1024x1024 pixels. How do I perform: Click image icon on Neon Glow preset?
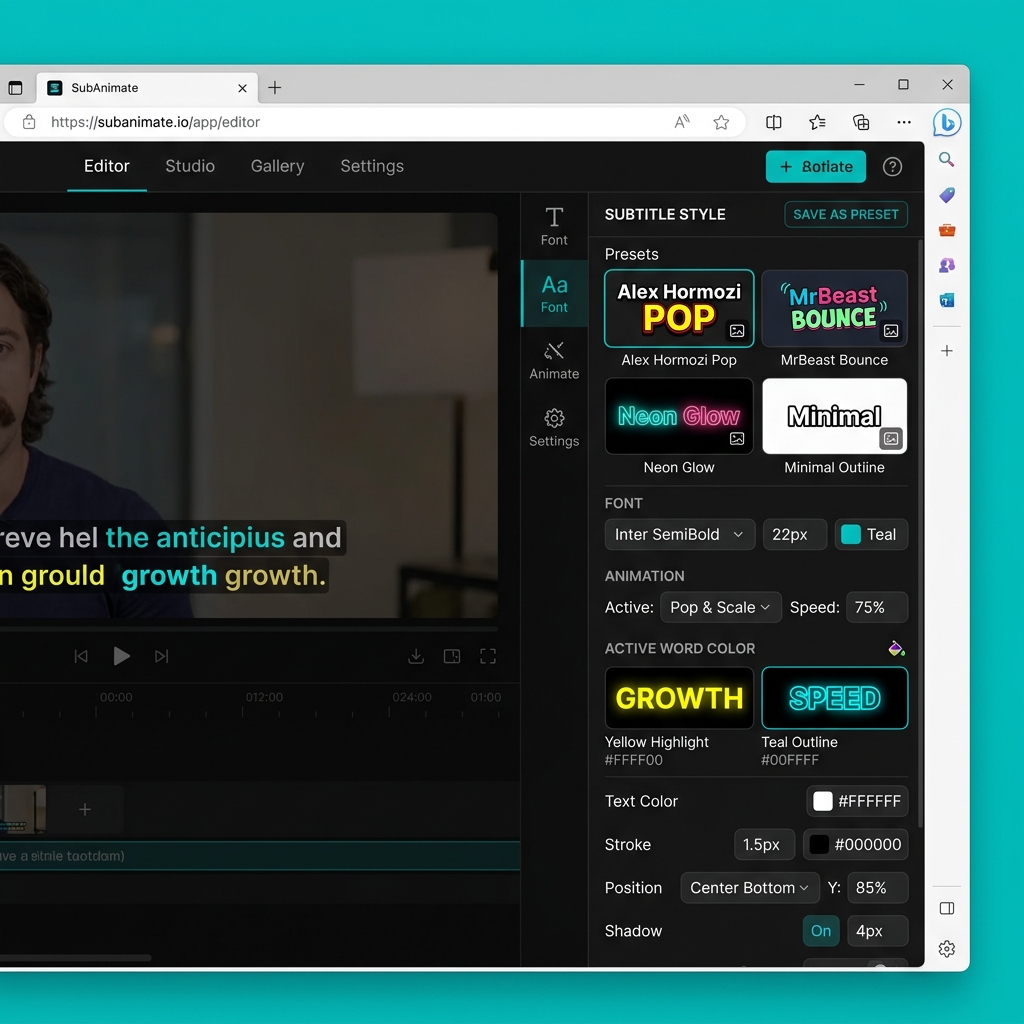(737, 438)
